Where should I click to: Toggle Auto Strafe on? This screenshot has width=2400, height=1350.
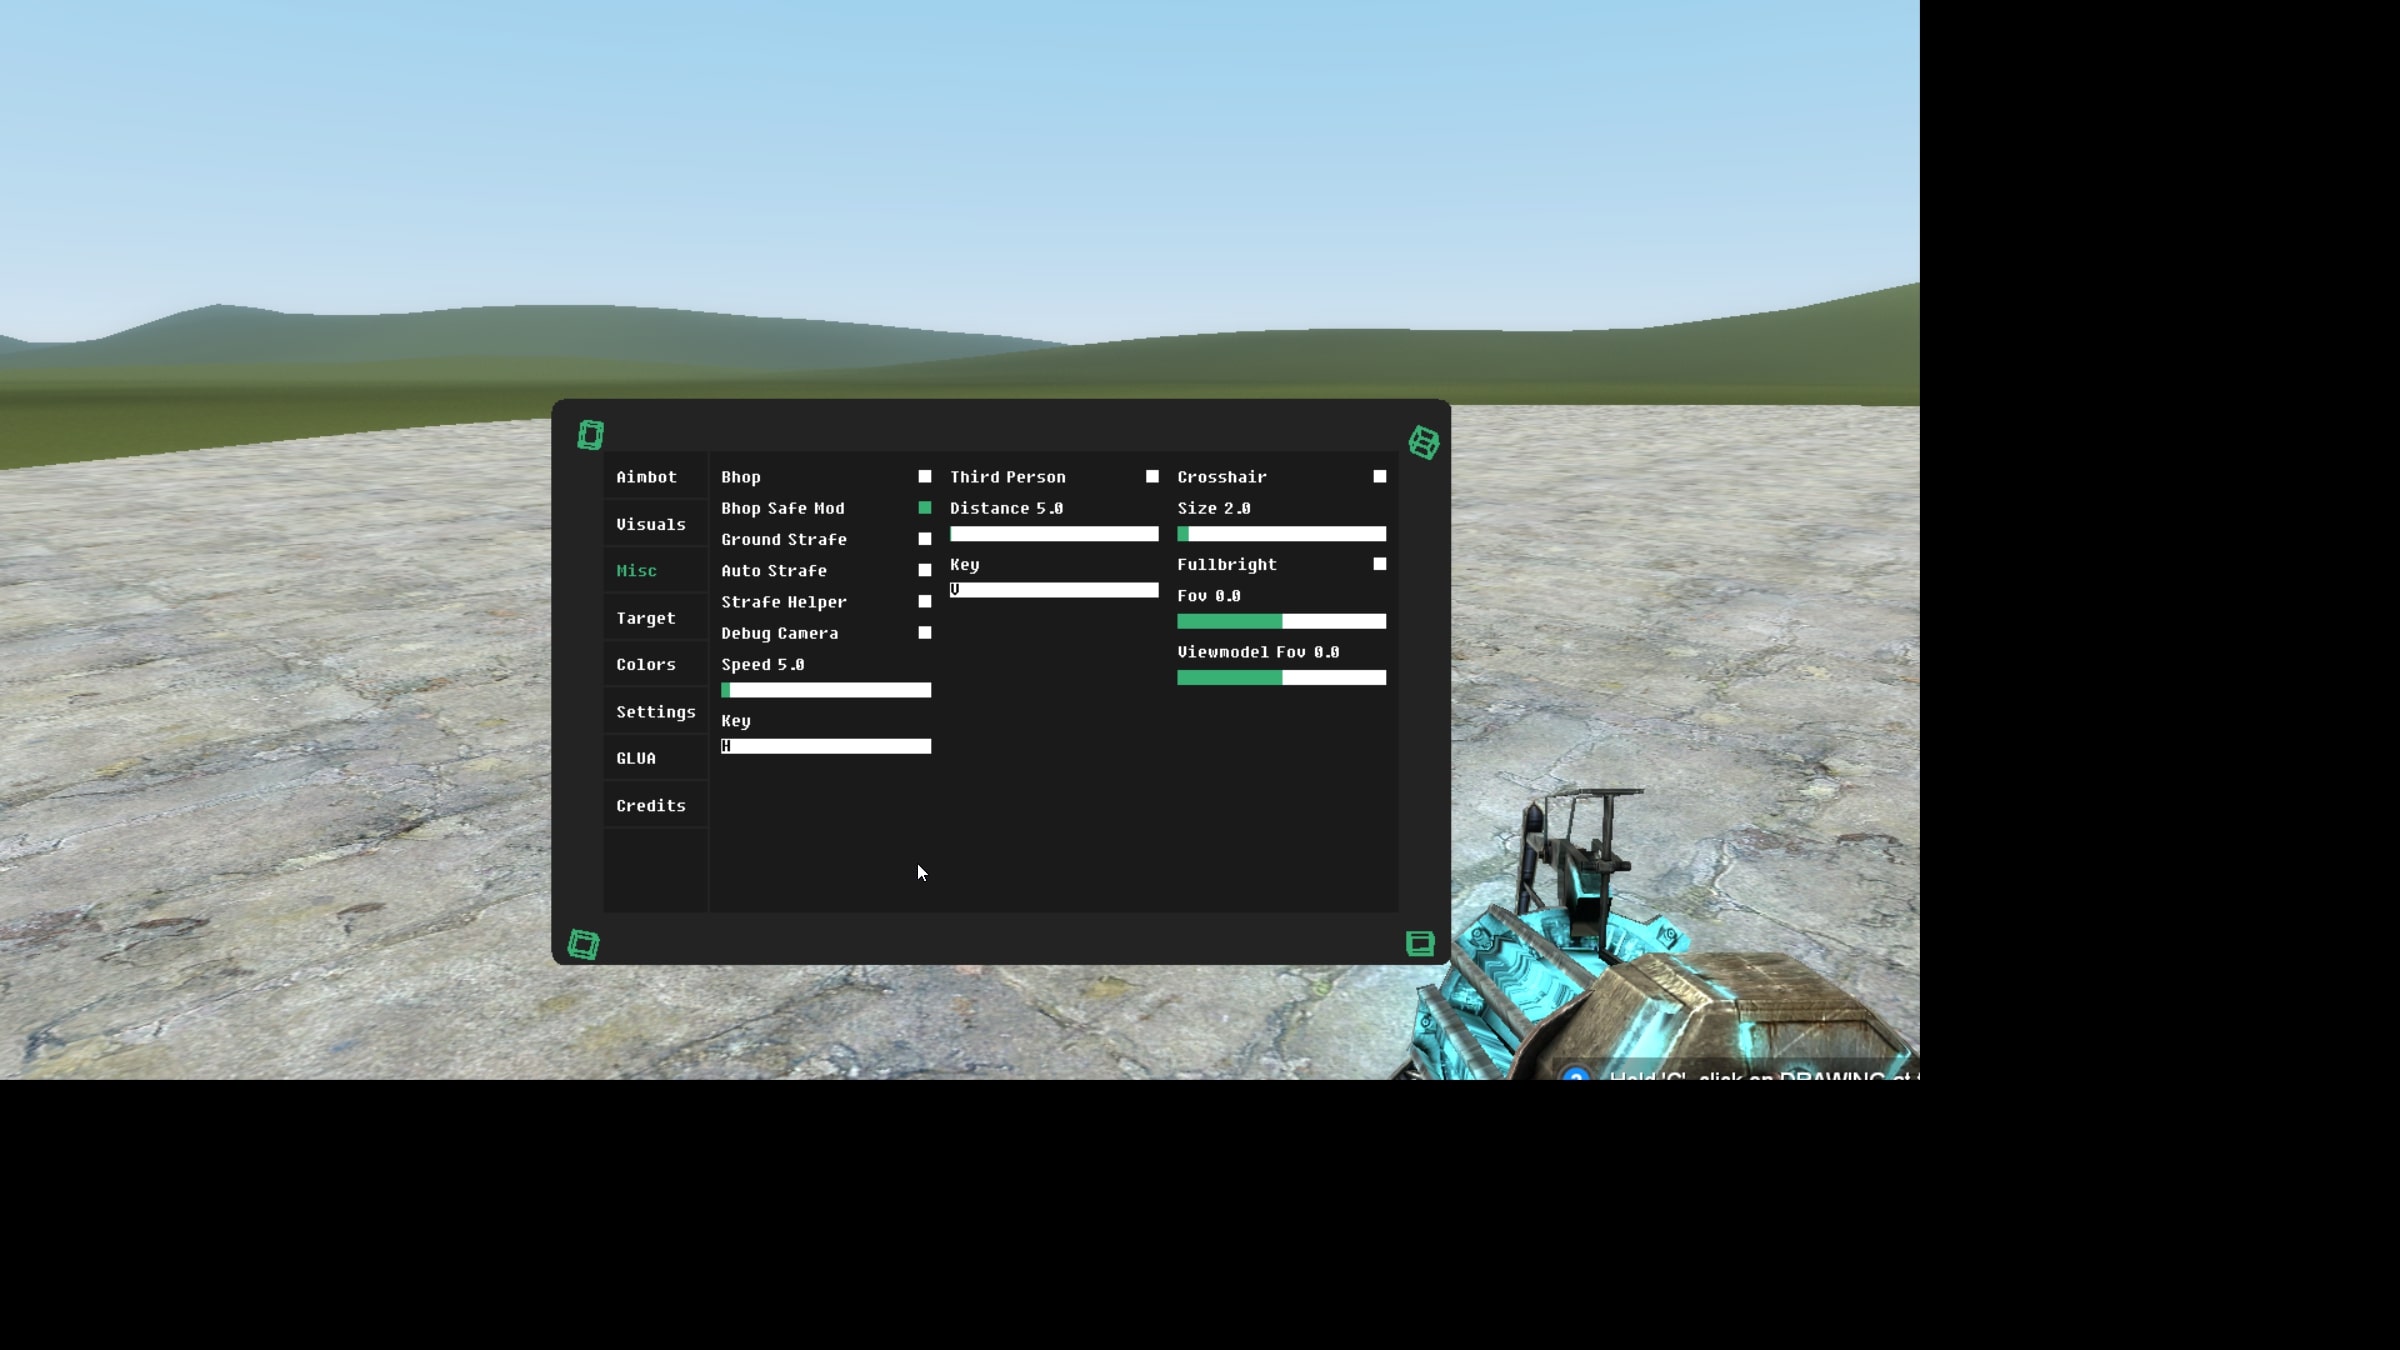(925, 570)
